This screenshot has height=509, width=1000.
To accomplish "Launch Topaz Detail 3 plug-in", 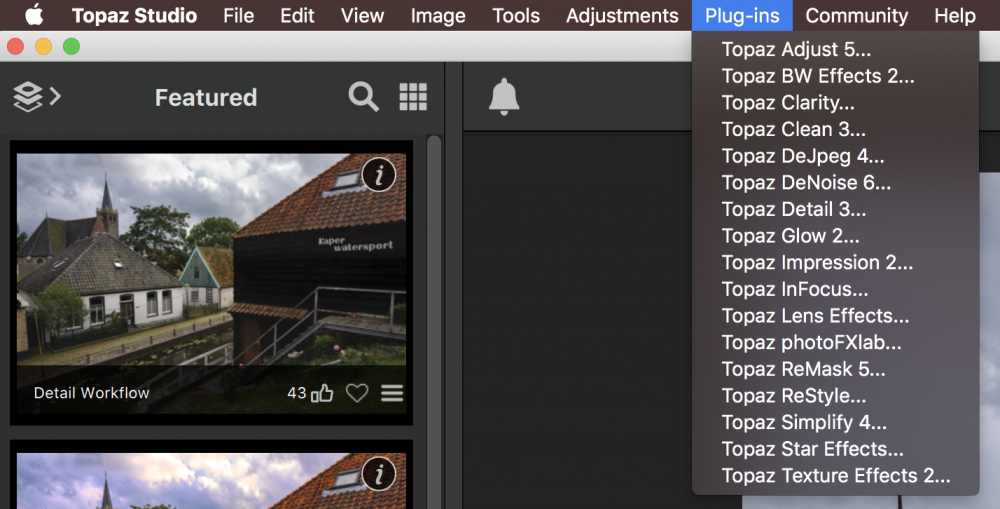I will 835,209.
